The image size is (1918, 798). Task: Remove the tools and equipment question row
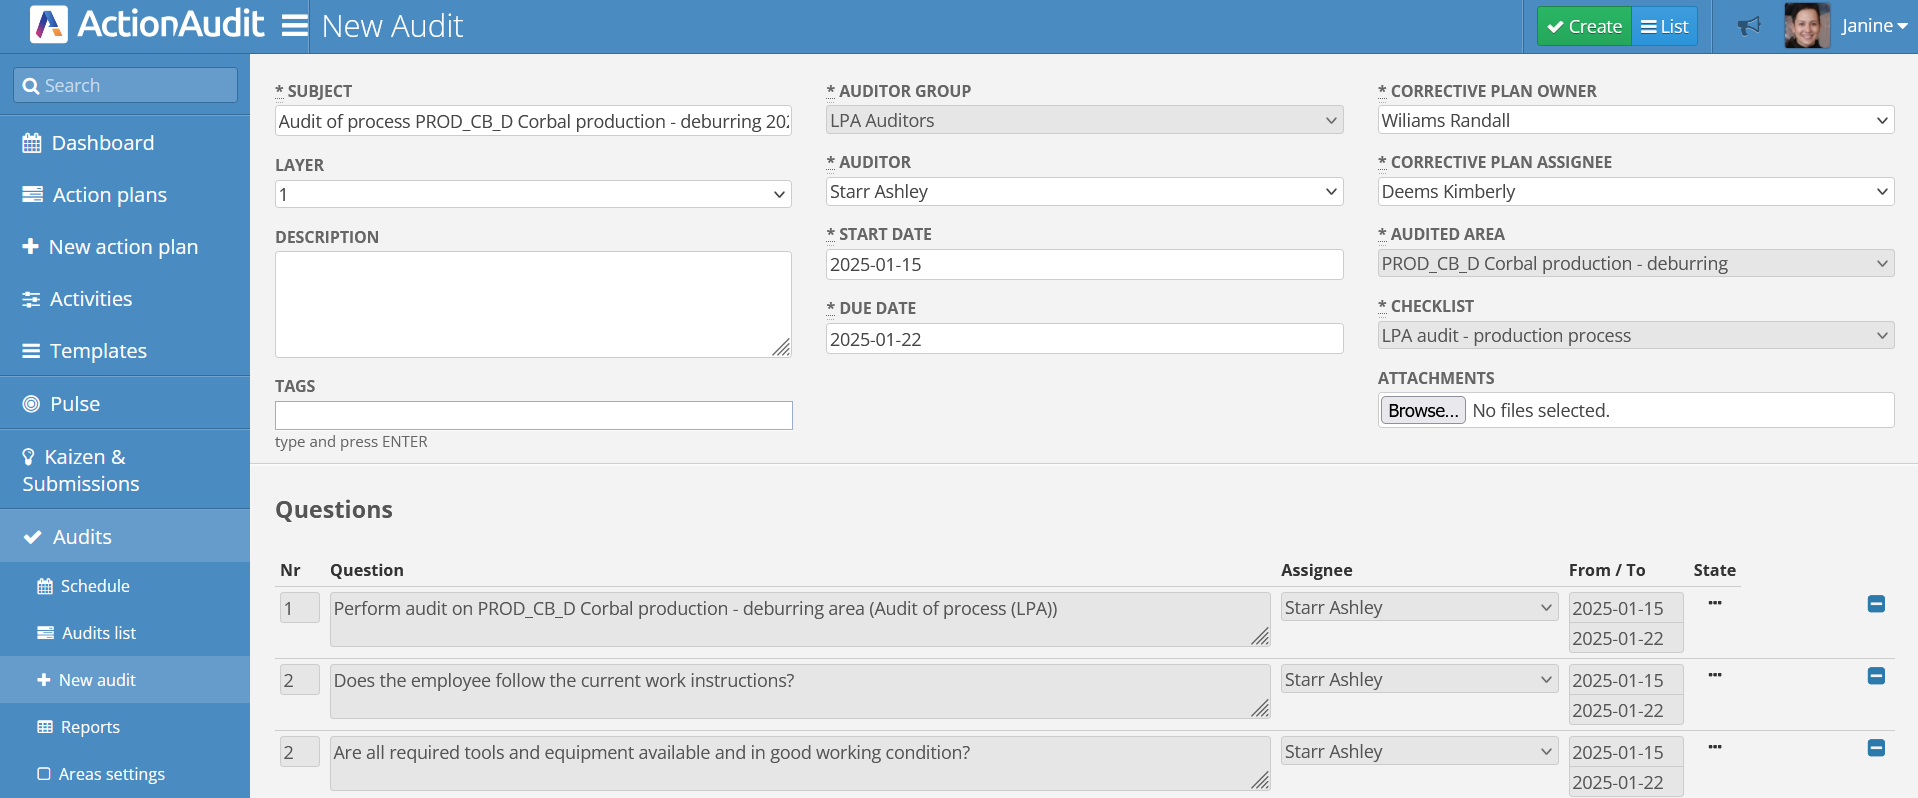1876,748
